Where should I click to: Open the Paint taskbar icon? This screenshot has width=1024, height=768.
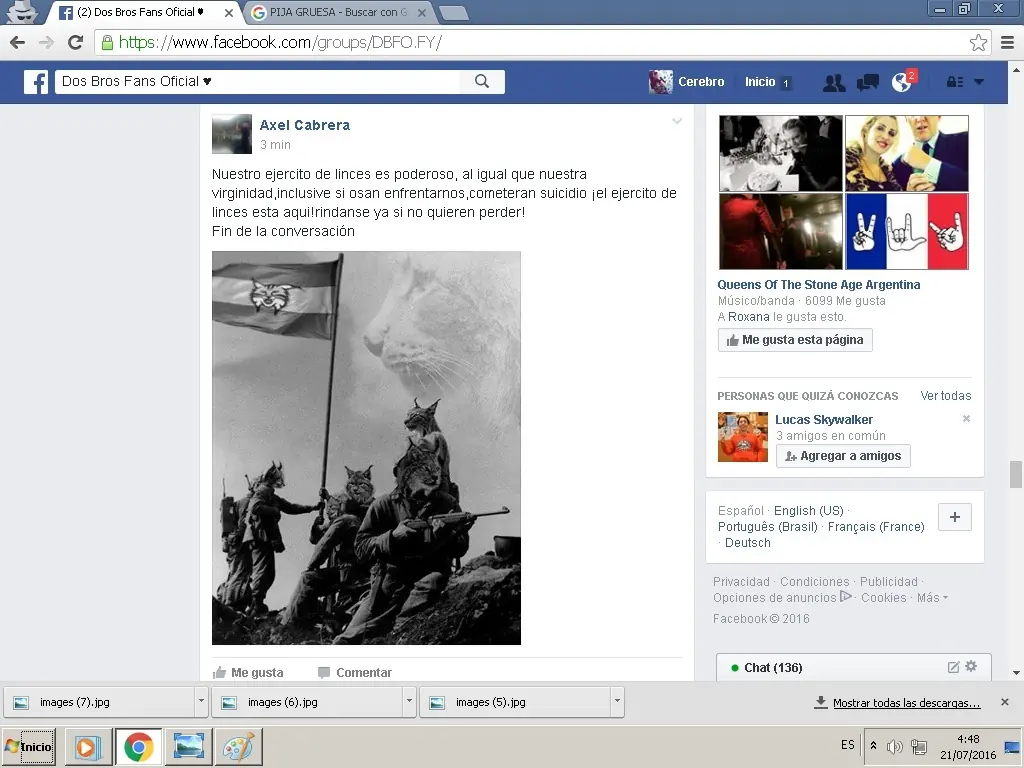click(238, 746)
